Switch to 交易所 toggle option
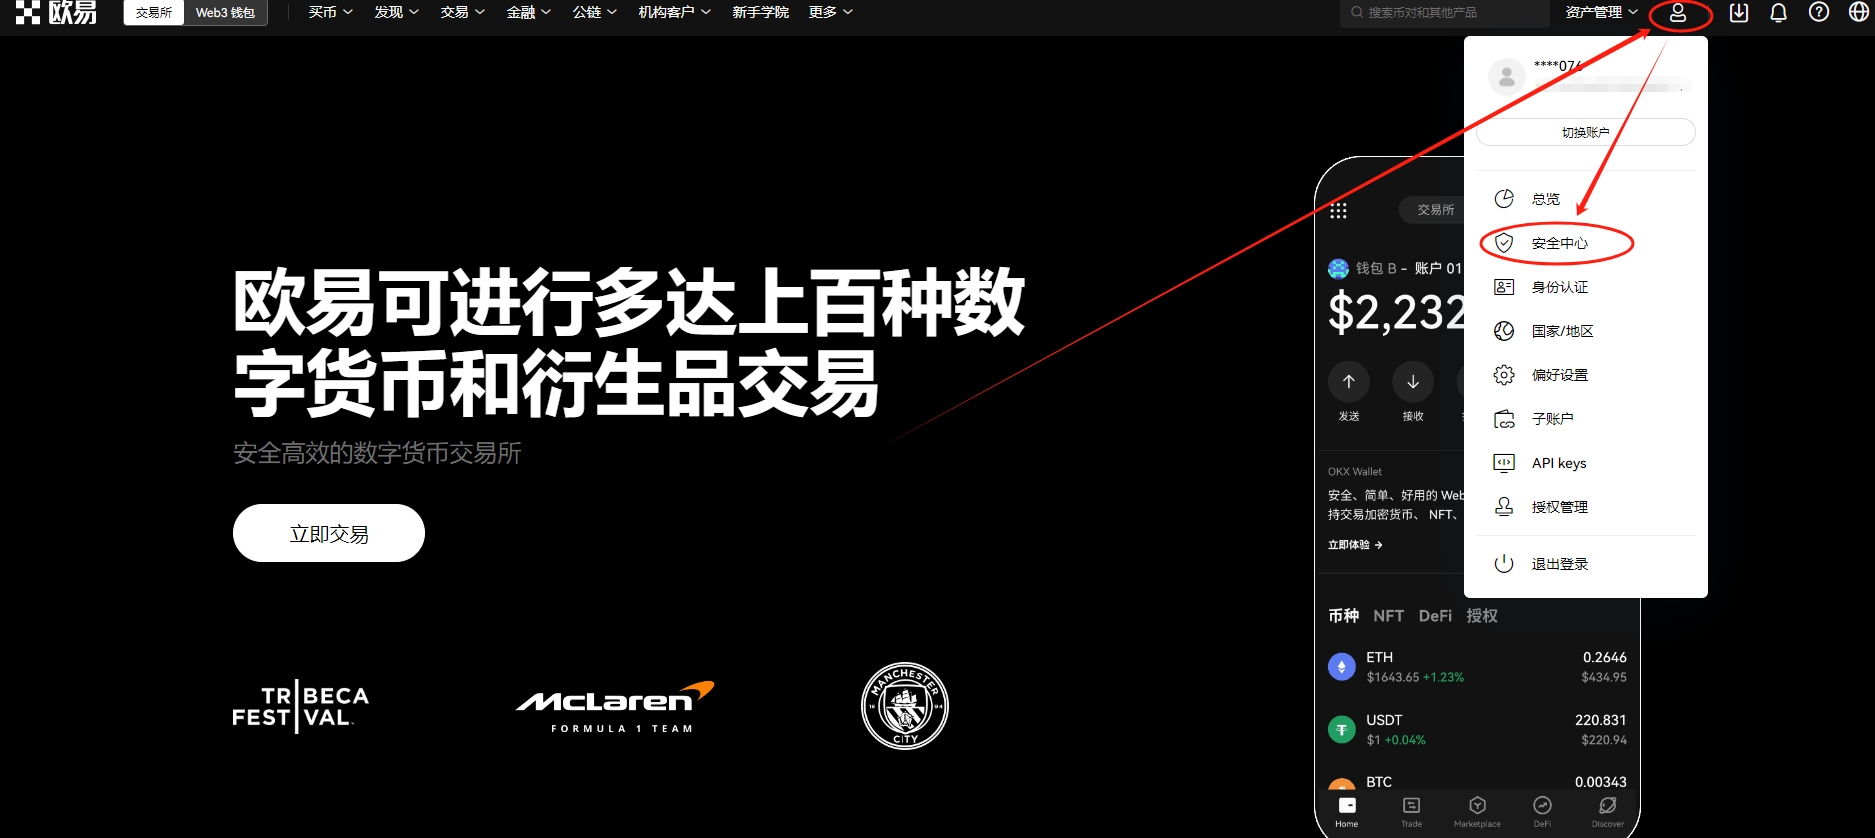This screenshot has width=1875, height=838. tap(154, 13)
